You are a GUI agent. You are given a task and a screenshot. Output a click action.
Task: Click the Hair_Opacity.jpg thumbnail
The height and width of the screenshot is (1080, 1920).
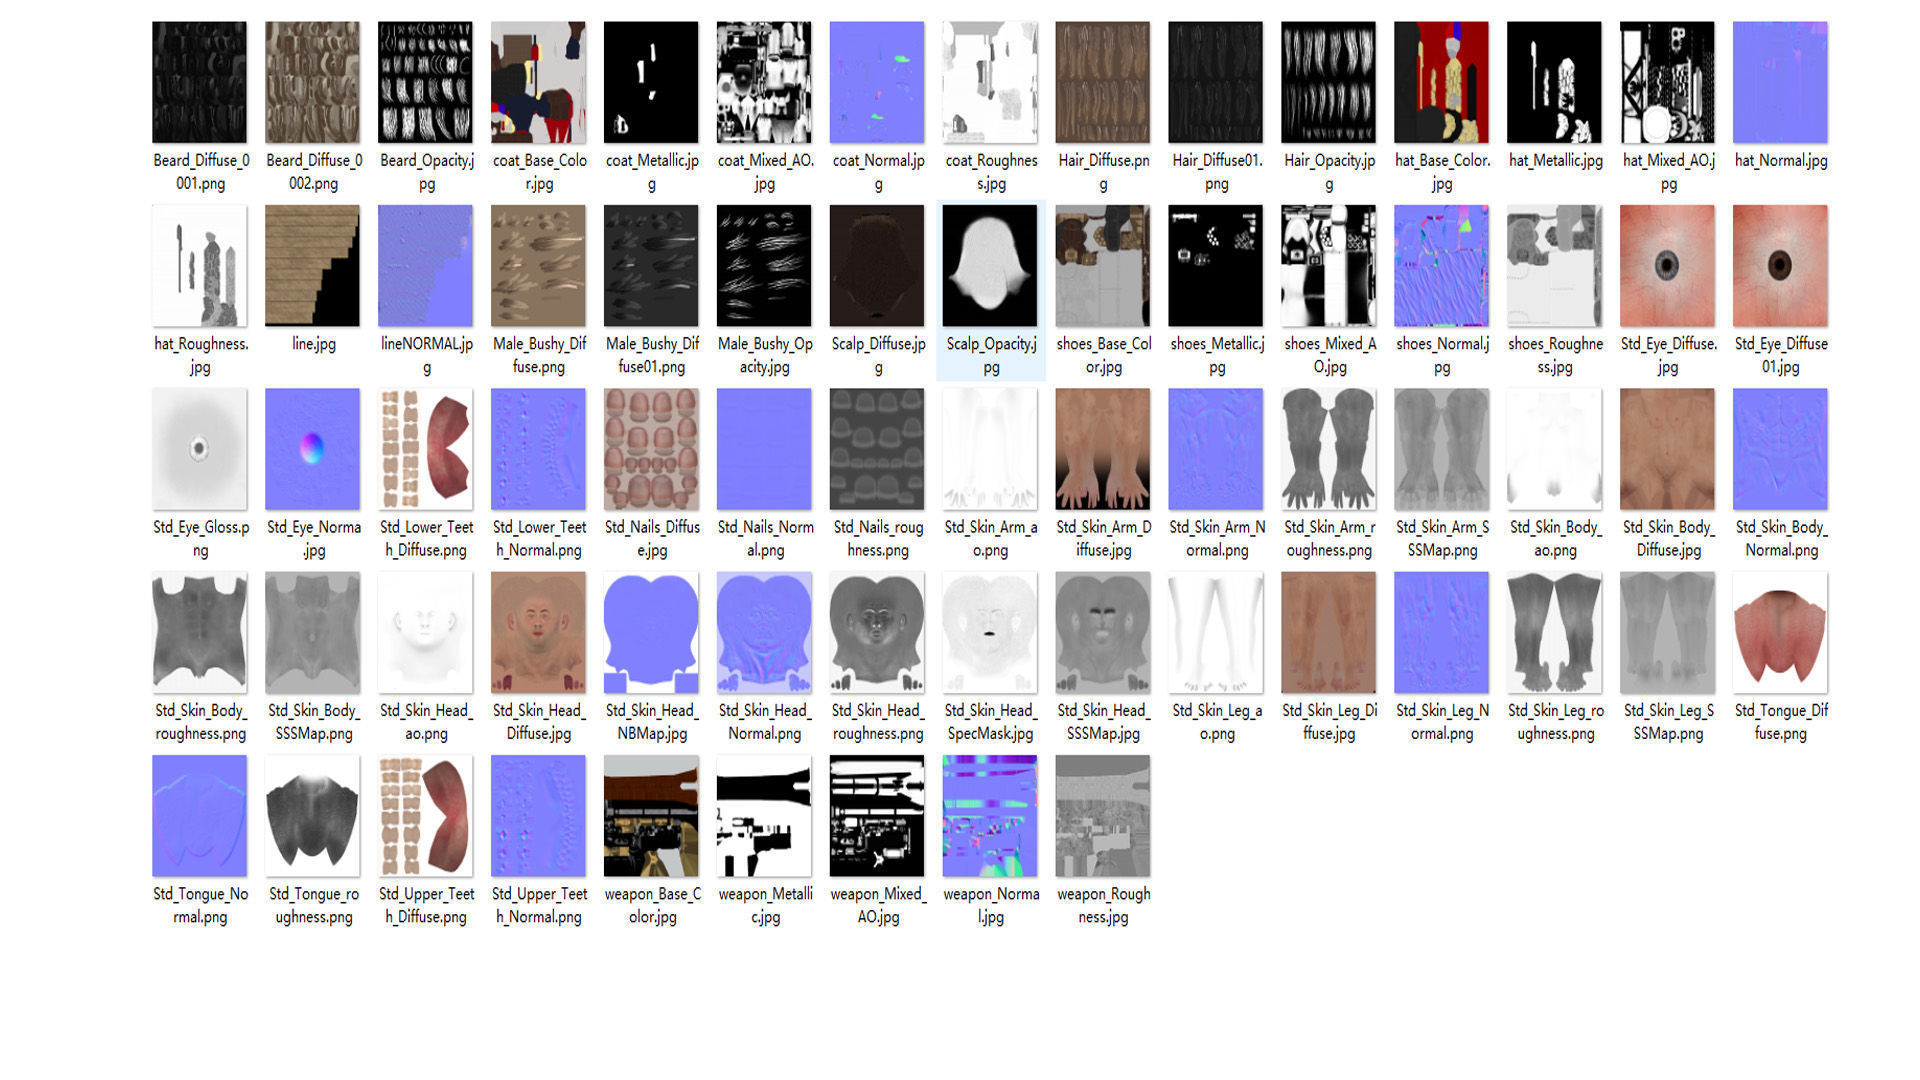(1328, 83)
